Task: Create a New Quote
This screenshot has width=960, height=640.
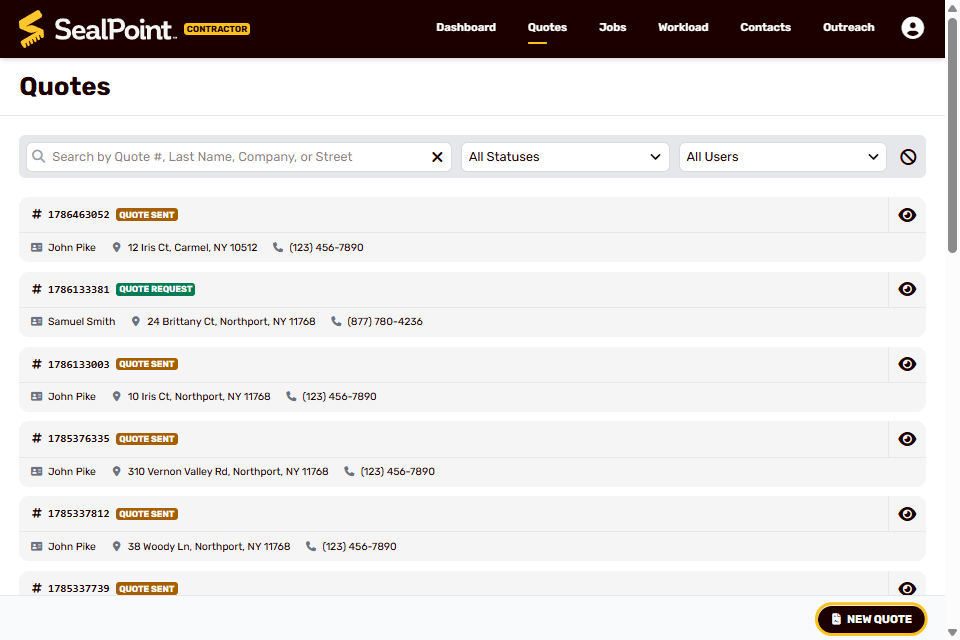Action: [871, 619]
